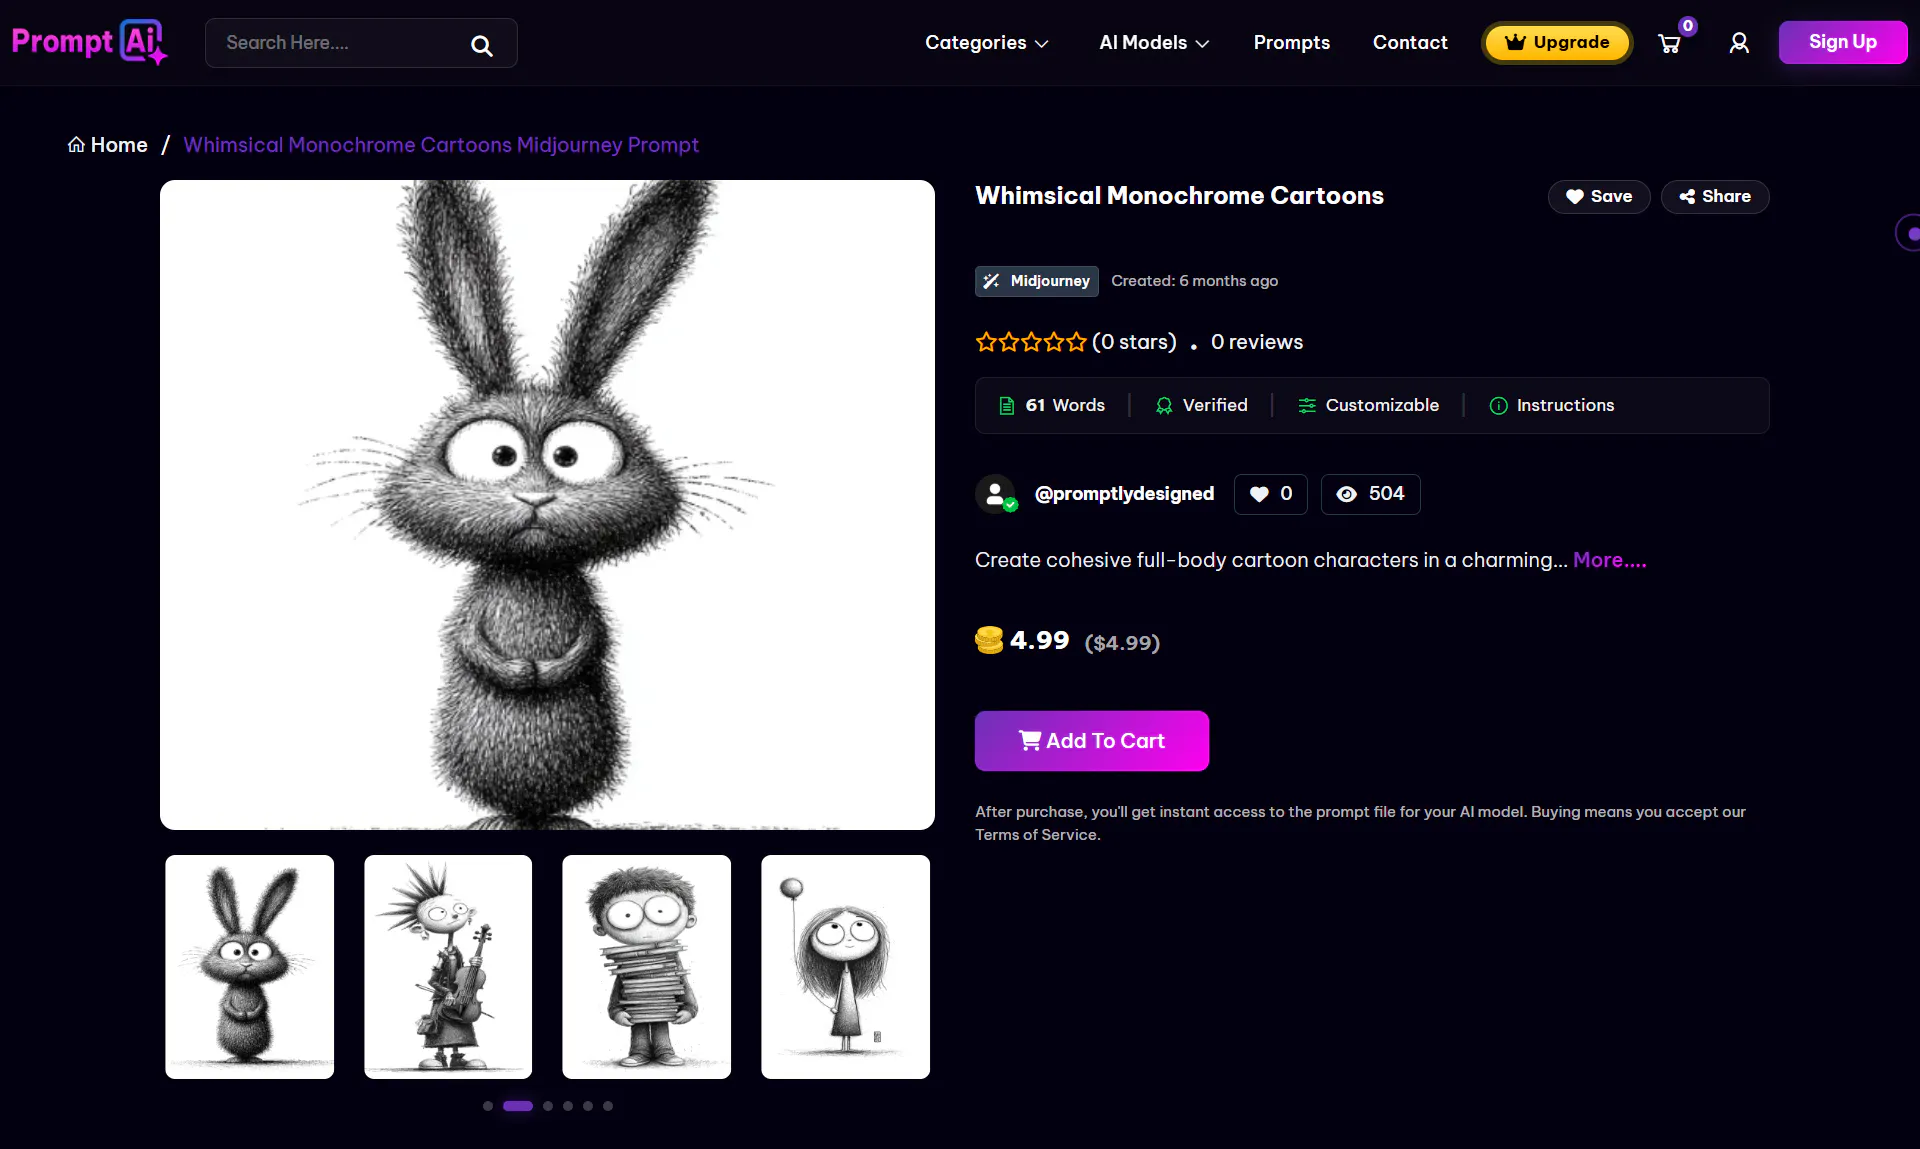Save the prompt to favorites
This screenshot has height=1149, width=1920.
click(x=1598, y=197)
